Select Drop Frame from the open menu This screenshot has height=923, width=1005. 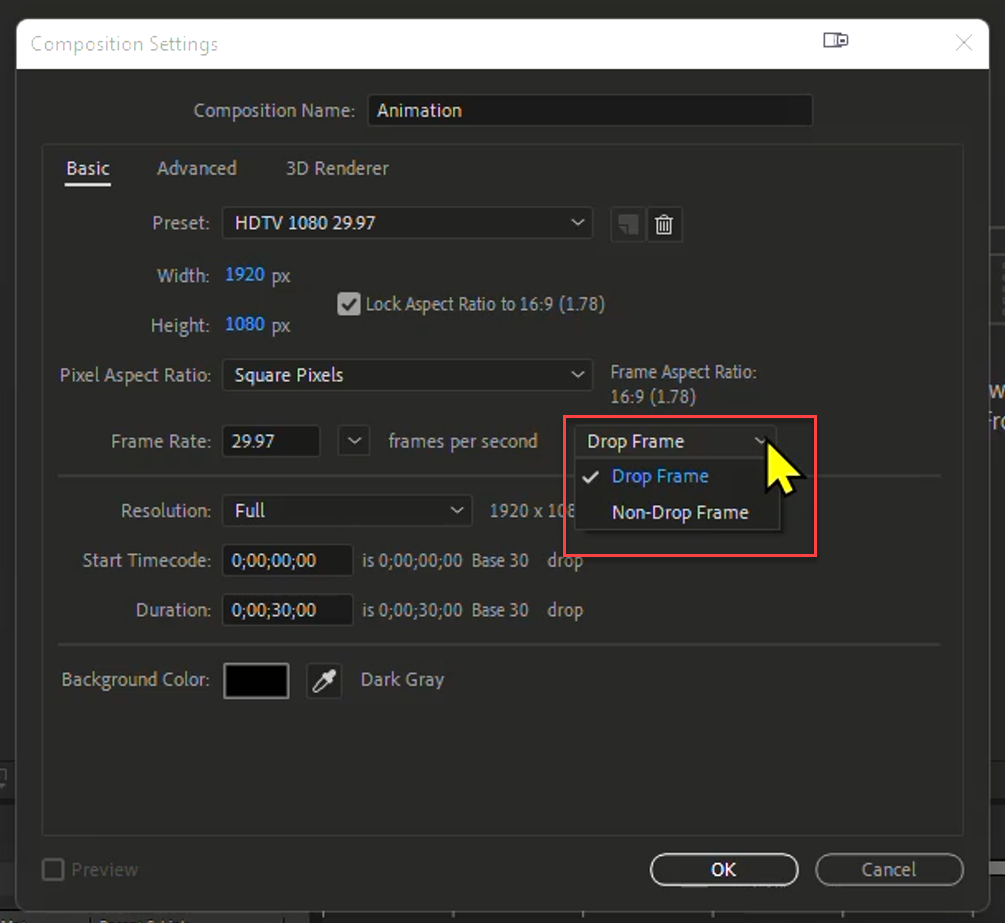click(x=659, y=477)
